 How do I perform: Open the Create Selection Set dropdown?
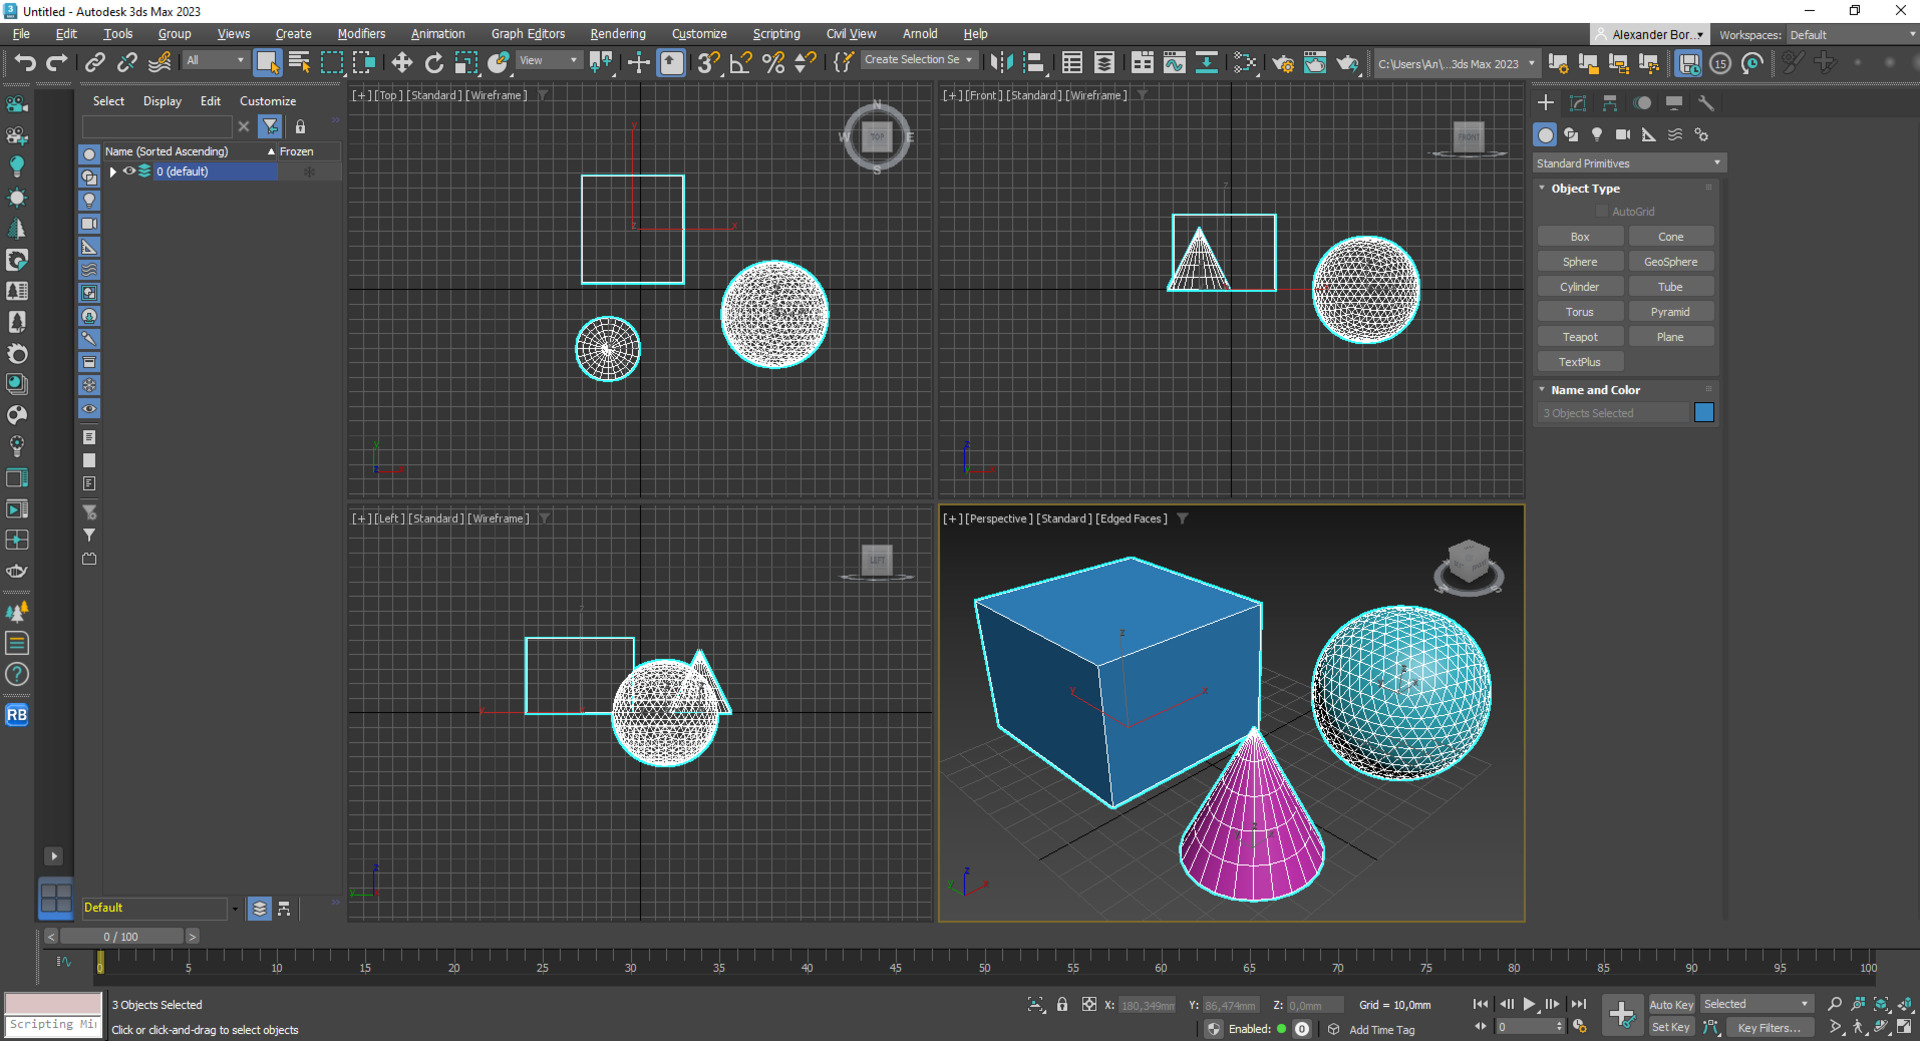918,60
